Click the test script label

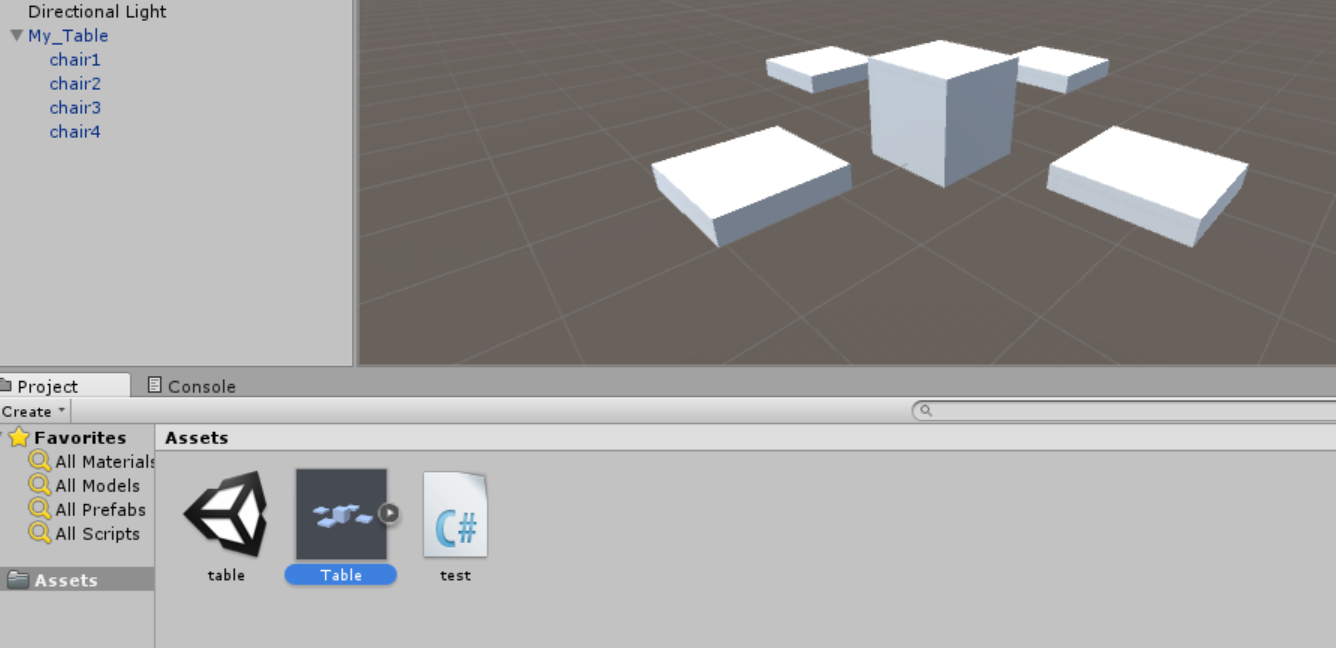(456, 575)
